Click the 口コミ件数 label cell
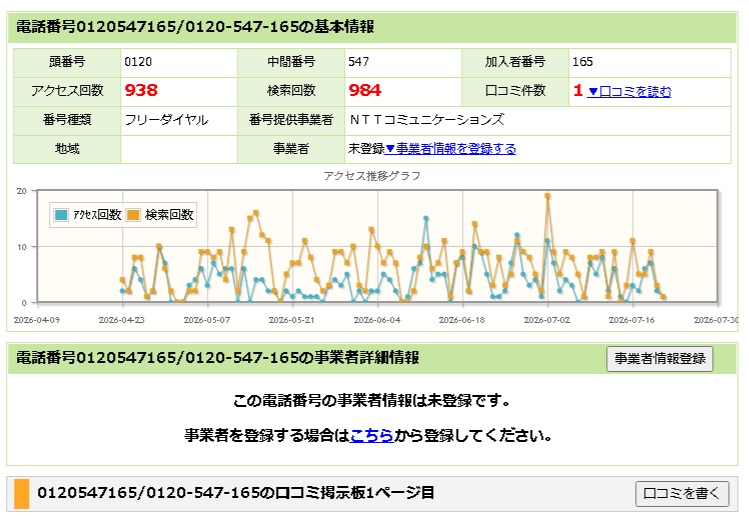Viewport: 749px width, 516px height. tap(515, 91)
